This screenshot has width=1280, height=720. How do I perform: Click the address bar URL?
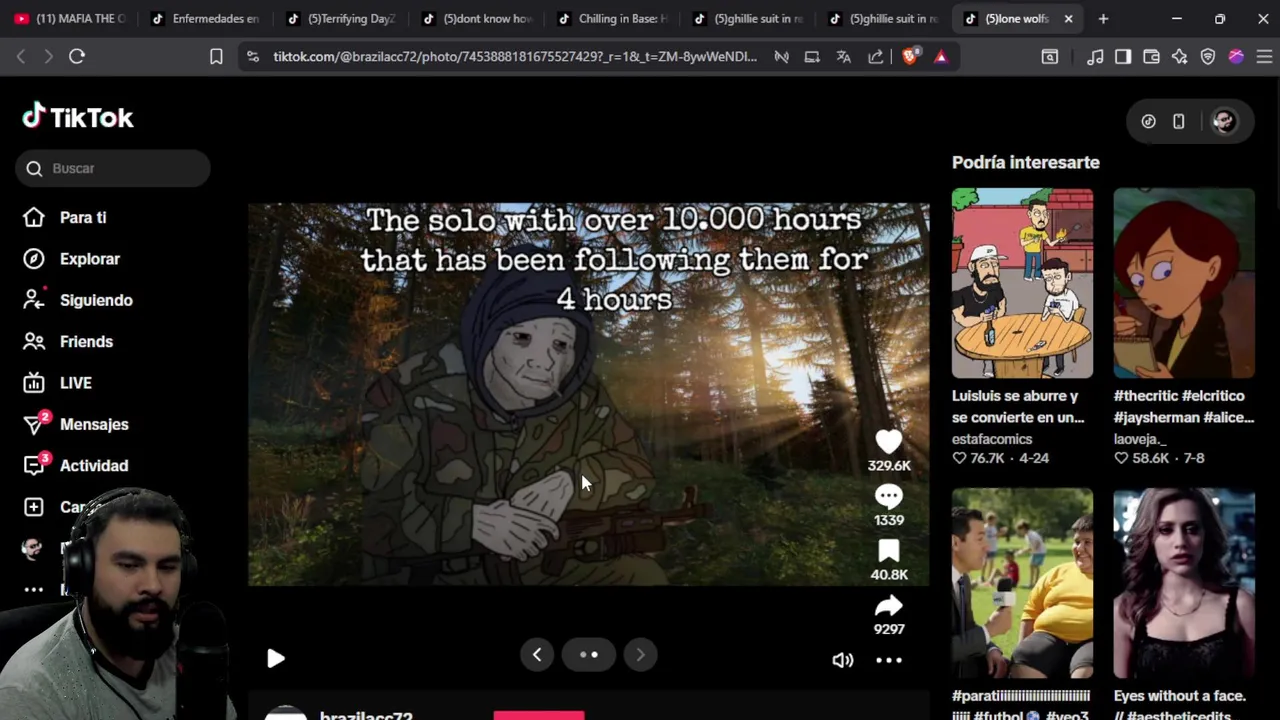(x=515, y=57)
